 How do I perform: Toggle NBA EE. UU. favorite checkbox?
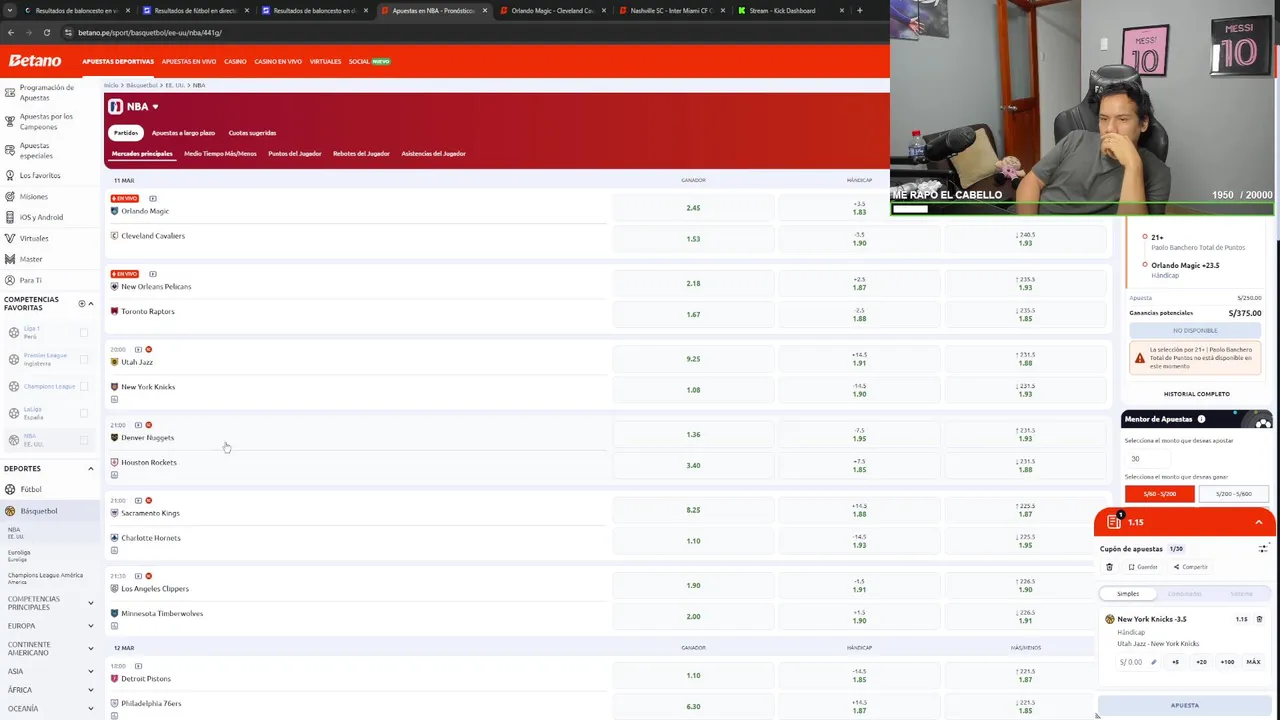click(x=83, y=440)
